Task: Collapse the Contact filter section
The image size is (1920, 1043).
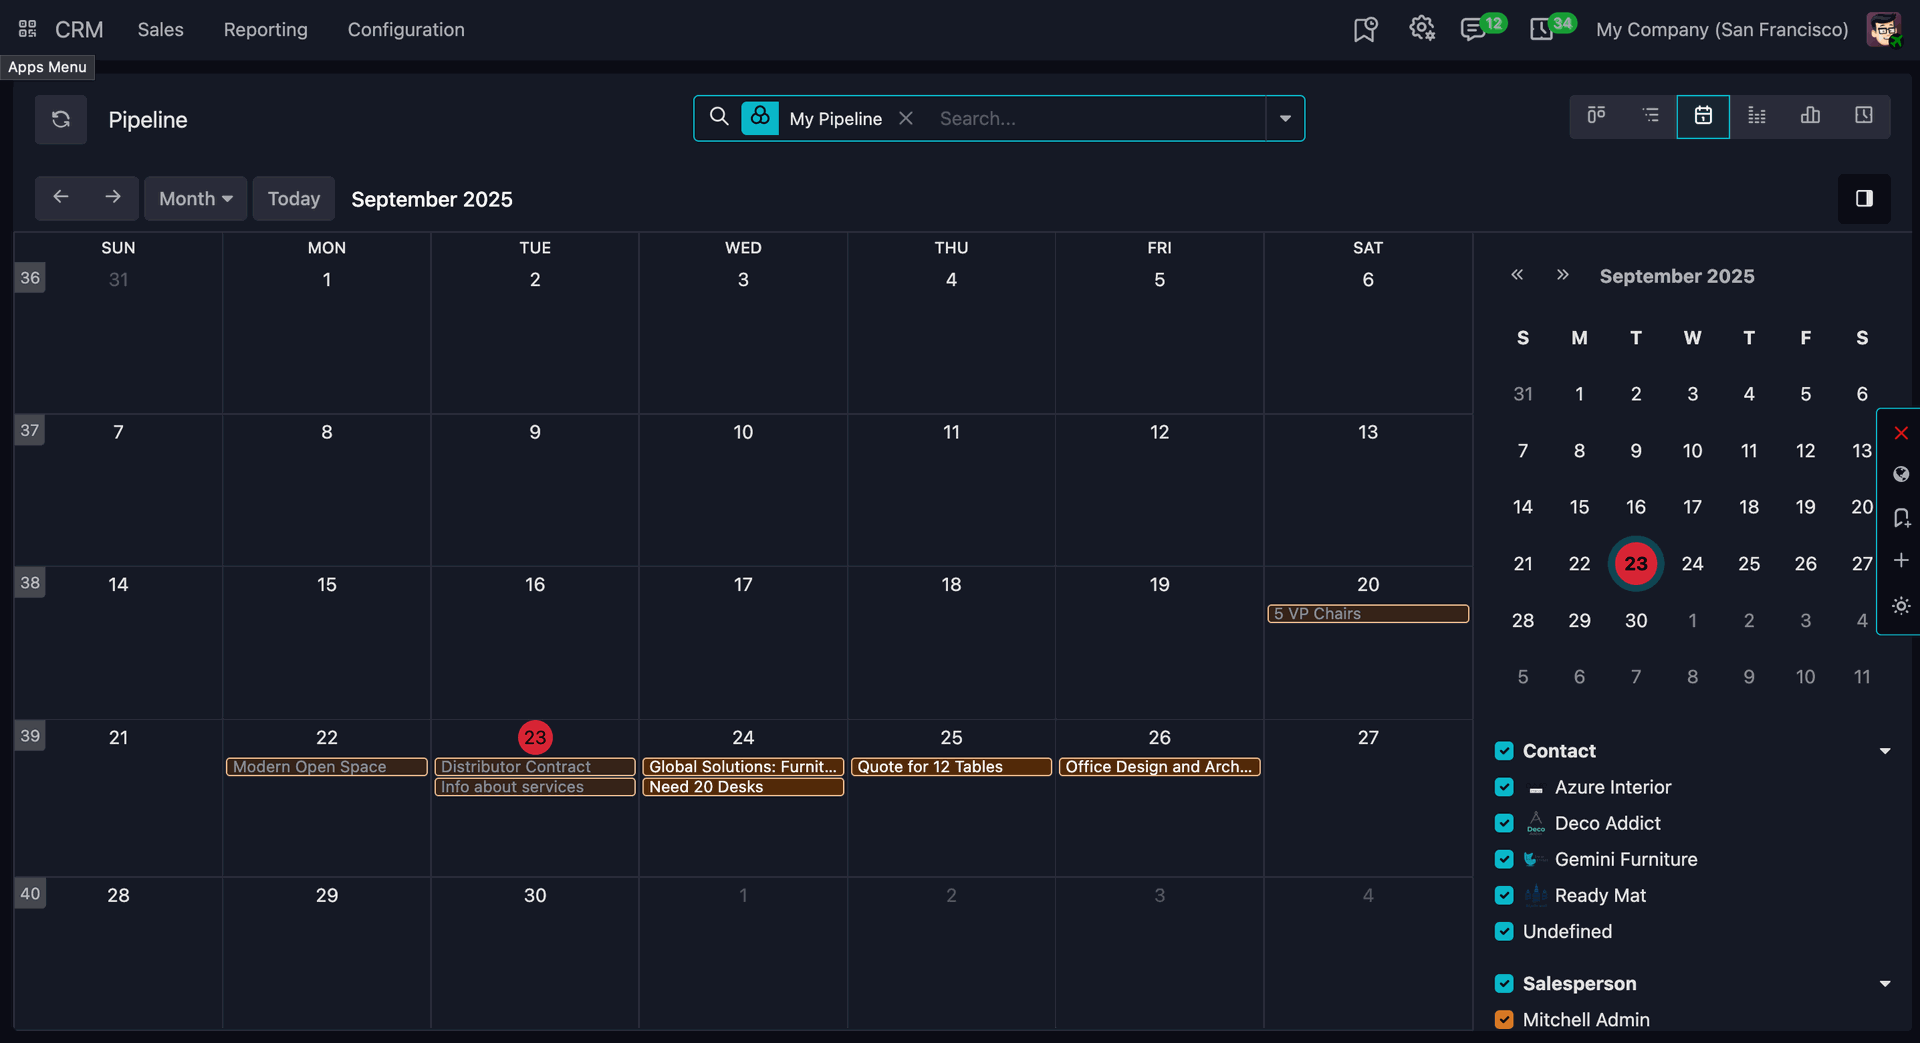Action: [1885, 751]
